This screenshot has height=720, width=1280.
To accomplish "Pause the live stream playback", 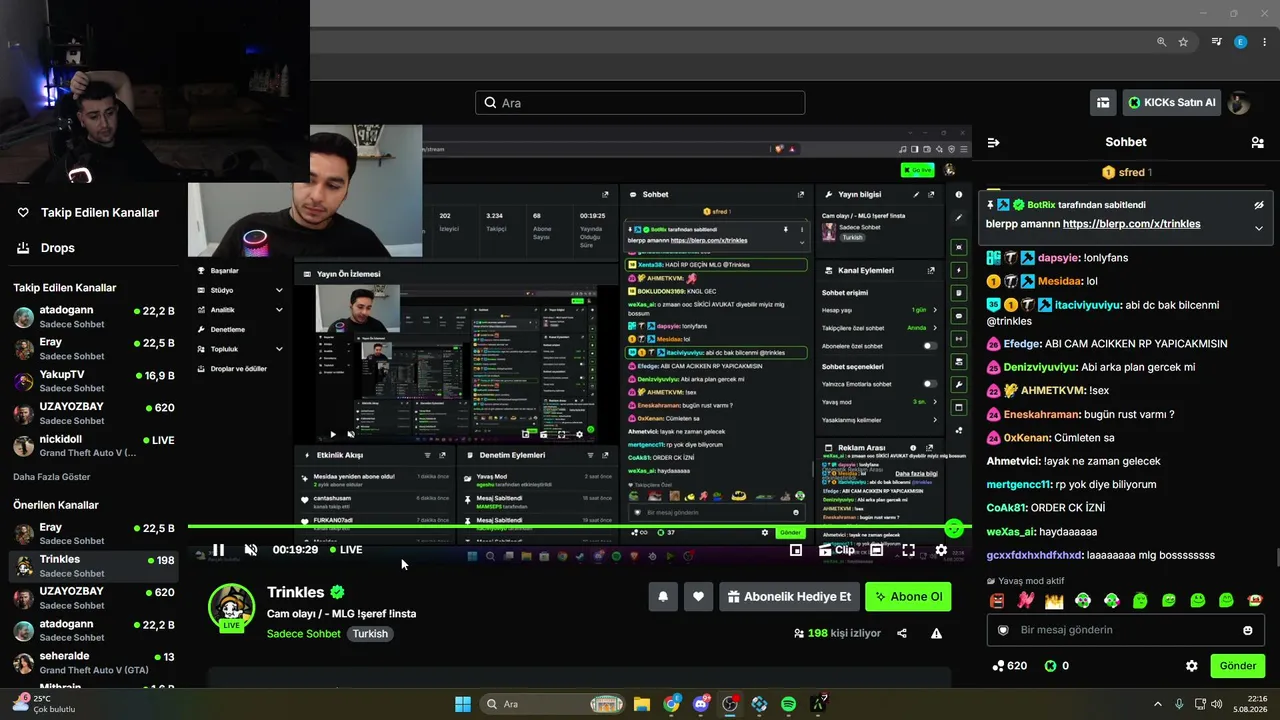I will click(x=218, y=550).
